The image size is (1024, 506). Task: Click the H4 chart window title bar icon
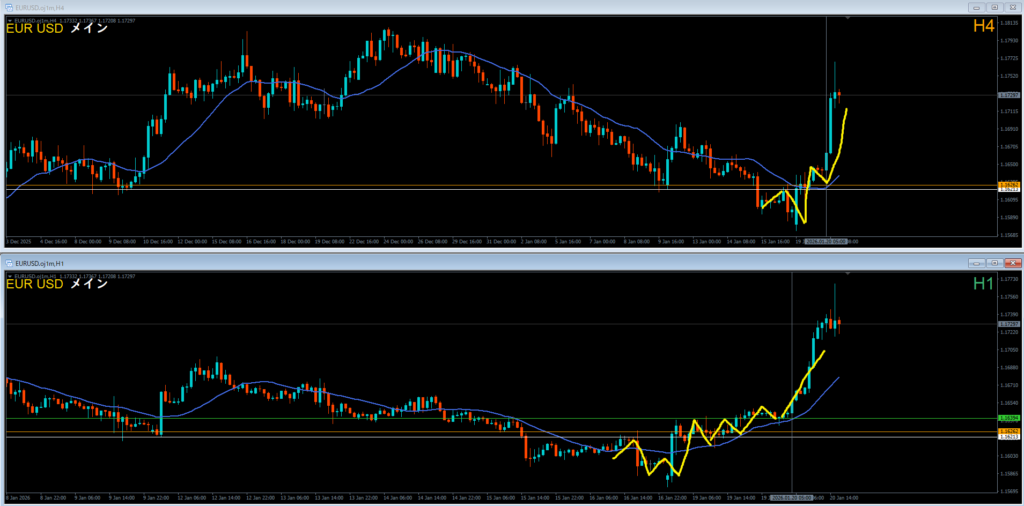9,7
